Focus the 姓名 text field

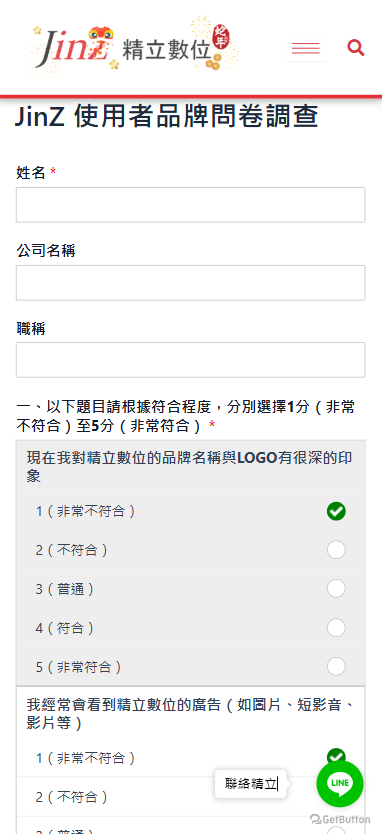pos(190,205)
